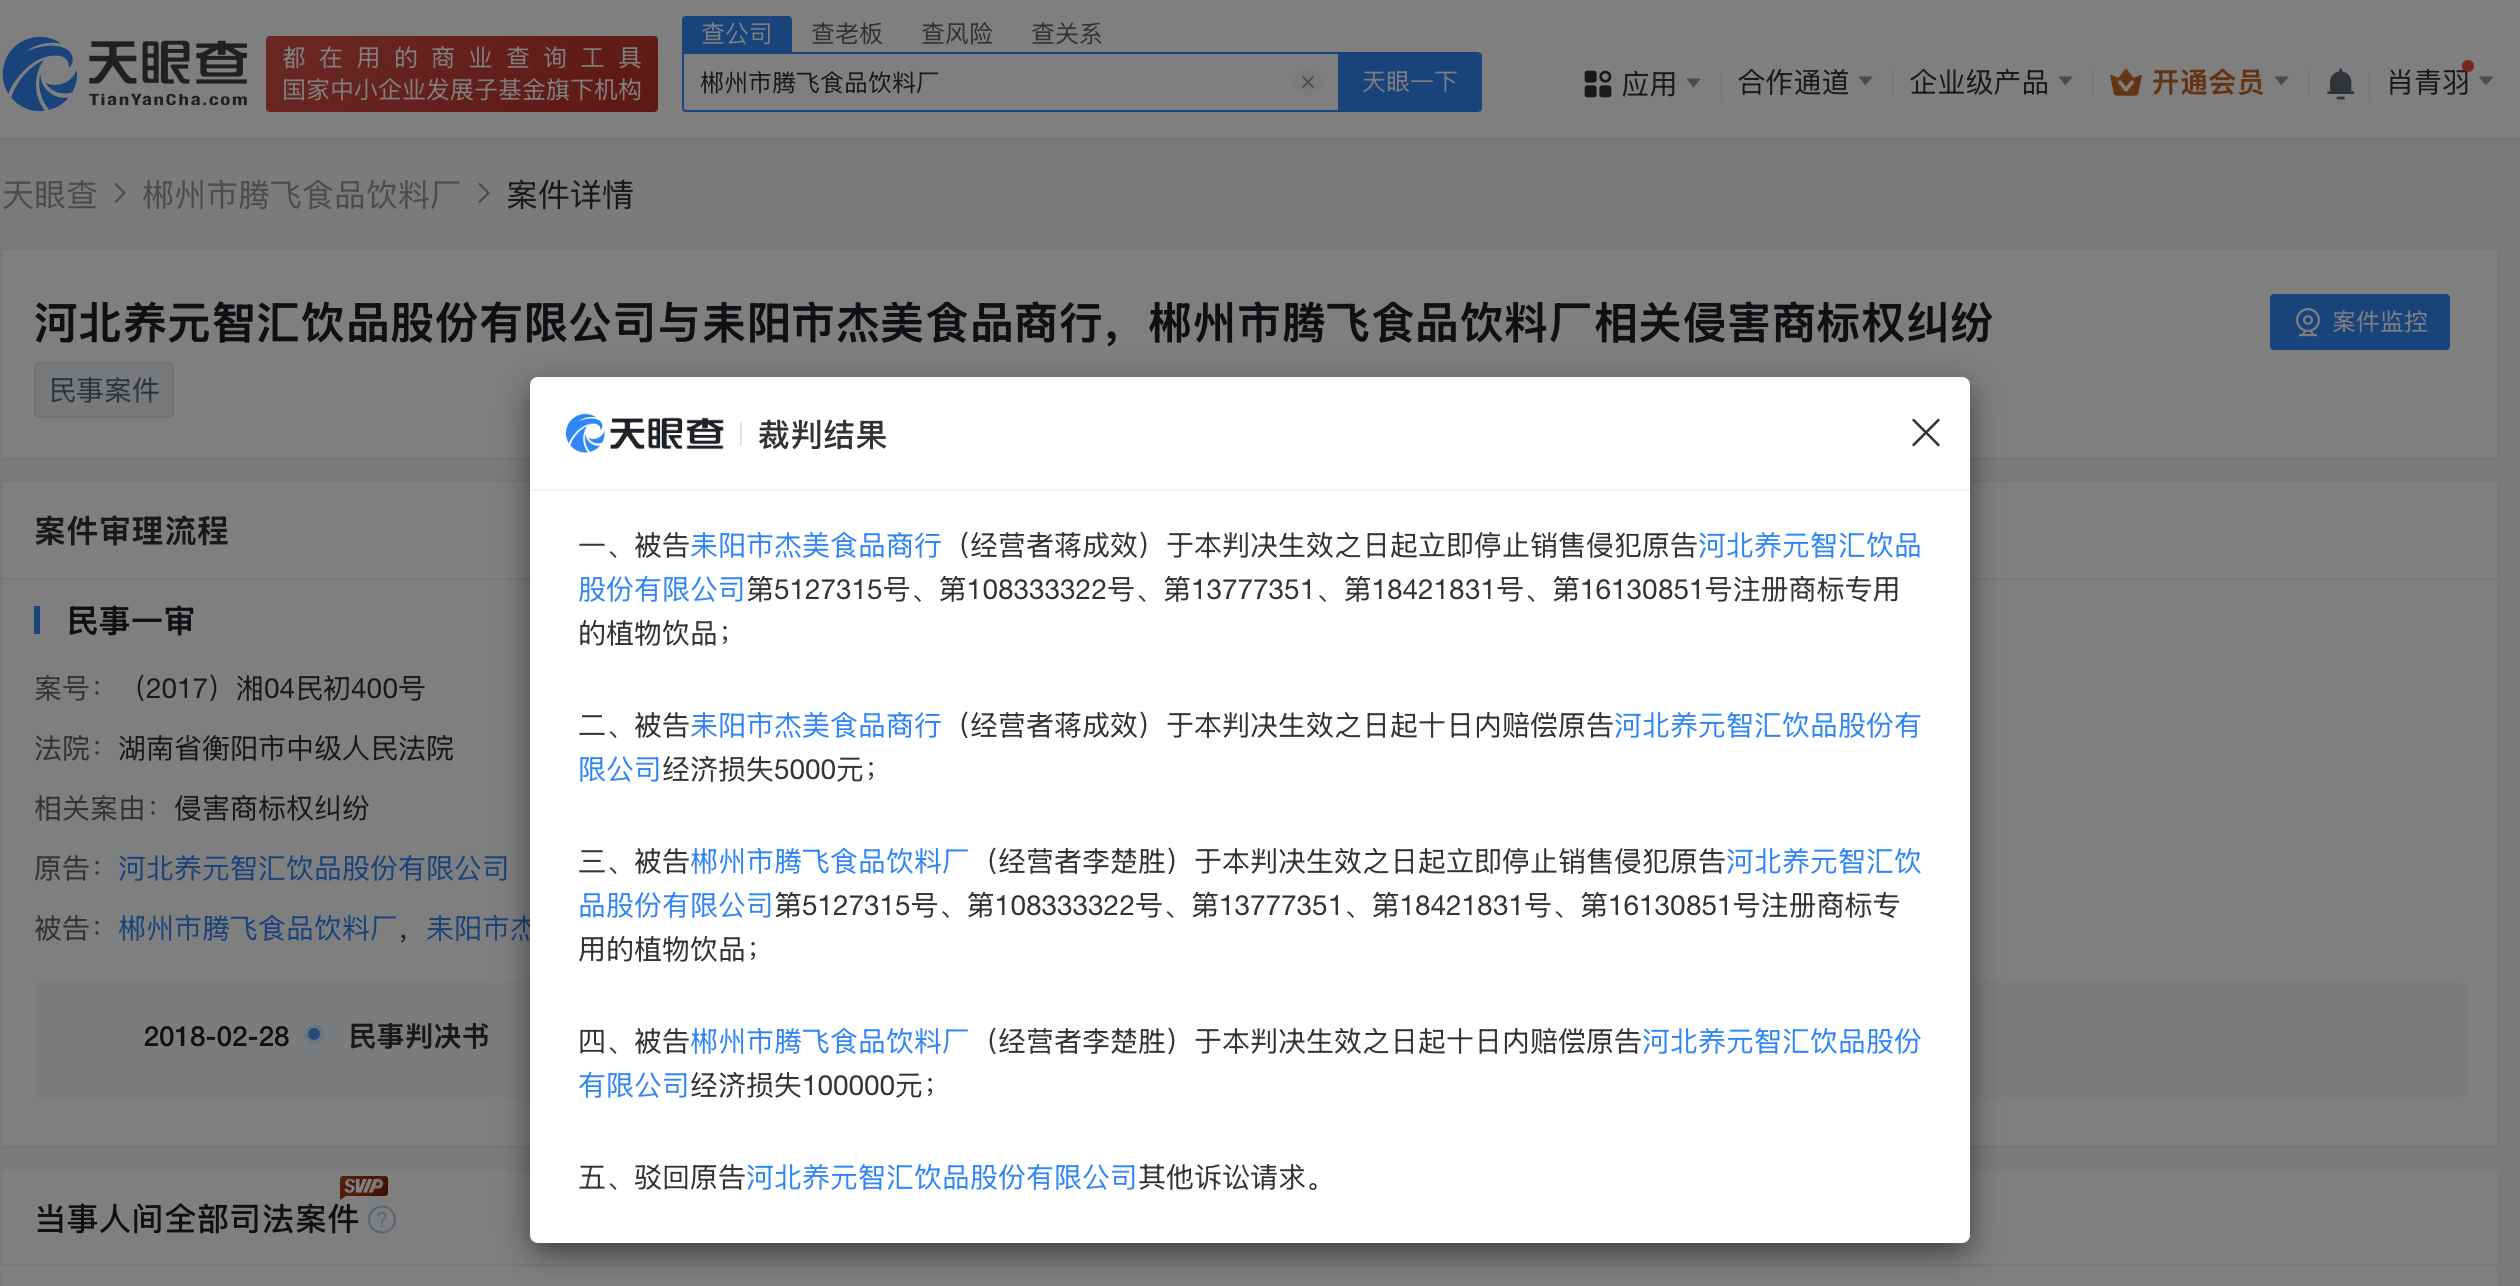
Task: Click the help question mark icon
Action: [382, 1219]
